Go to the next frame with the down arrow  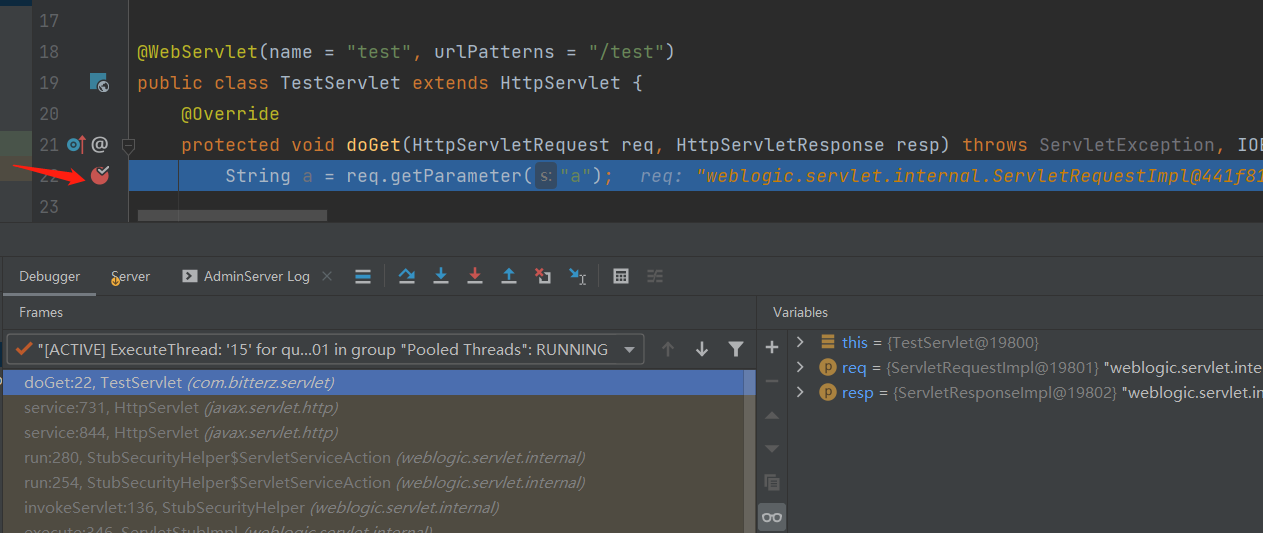point(702,349)
